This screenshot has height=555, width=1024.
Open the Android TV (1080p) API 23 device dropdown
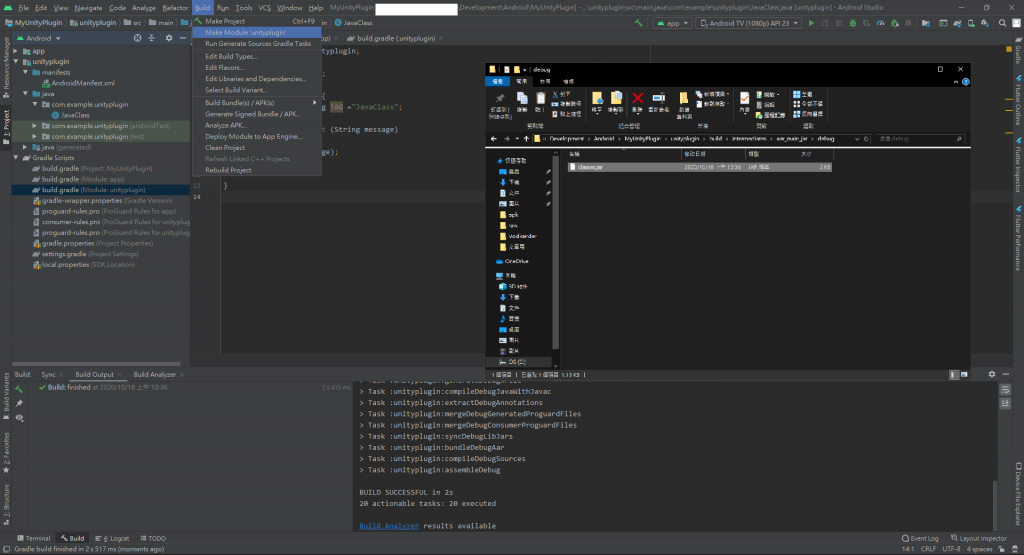(748, 23)
